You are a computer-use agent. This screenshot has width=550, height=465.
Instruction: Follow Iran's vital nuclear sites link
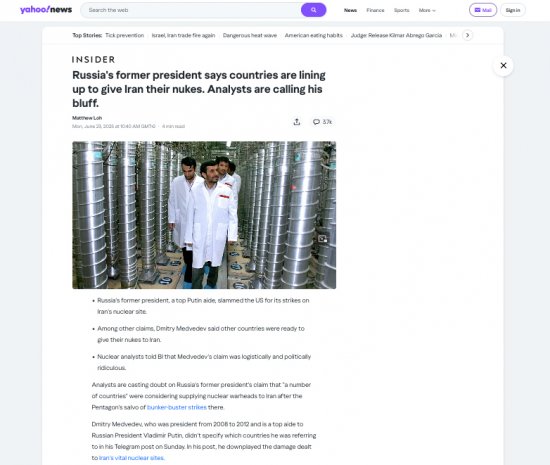[x=132, y=458]
